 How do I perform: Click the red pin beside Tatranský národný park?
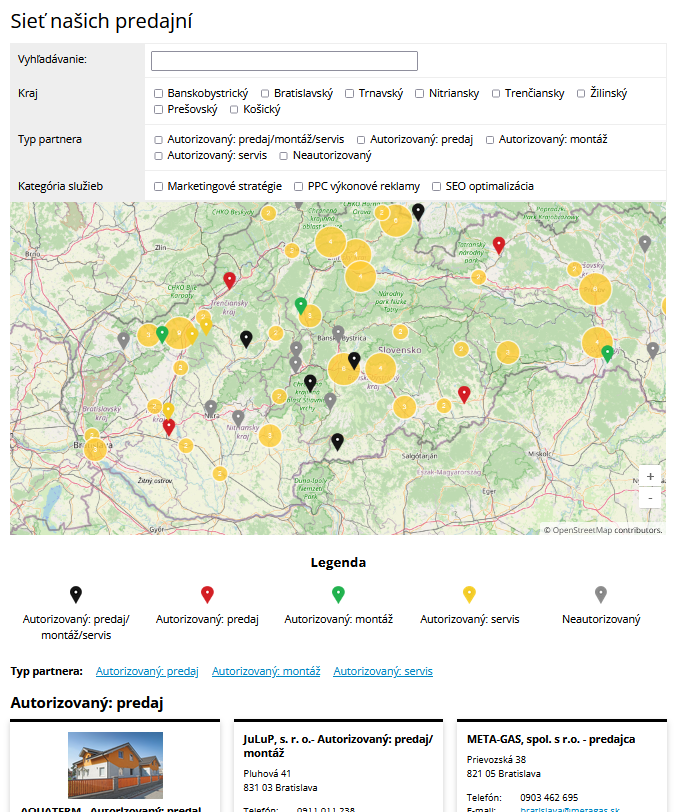(498, 245)
